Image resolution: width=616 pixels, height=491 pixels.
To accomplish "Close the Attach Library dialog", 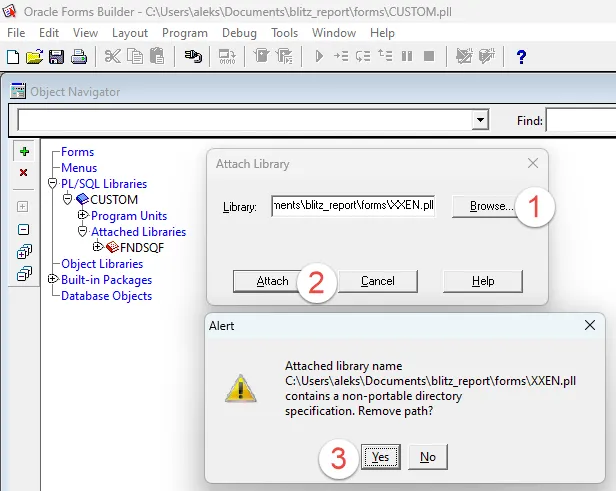I will tap(533, 163).
